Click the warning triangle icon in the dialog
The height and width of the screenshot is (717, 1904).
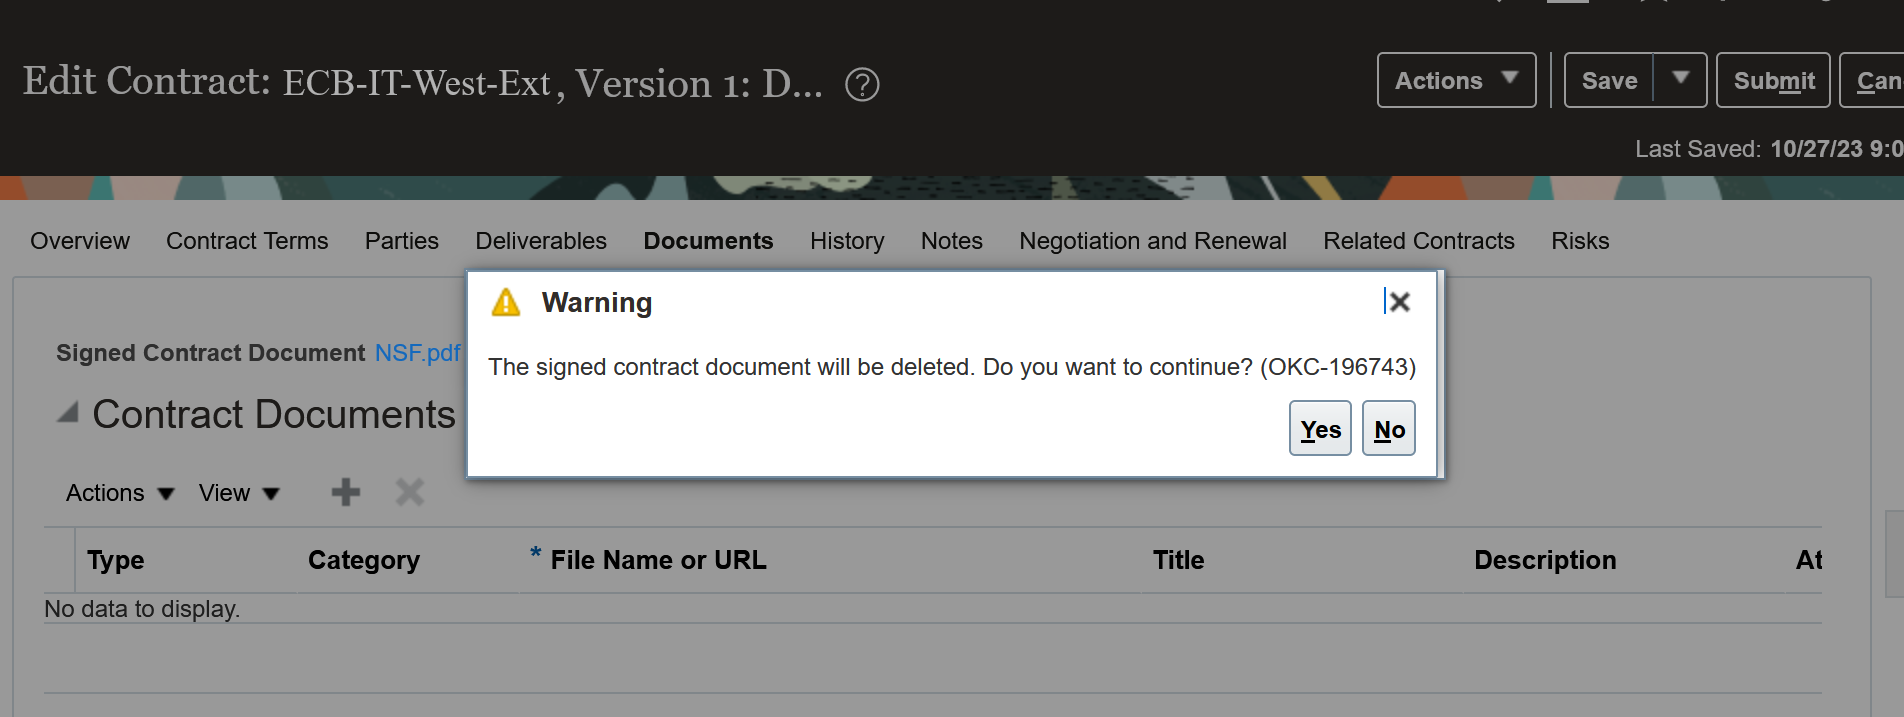coord(507,301)
